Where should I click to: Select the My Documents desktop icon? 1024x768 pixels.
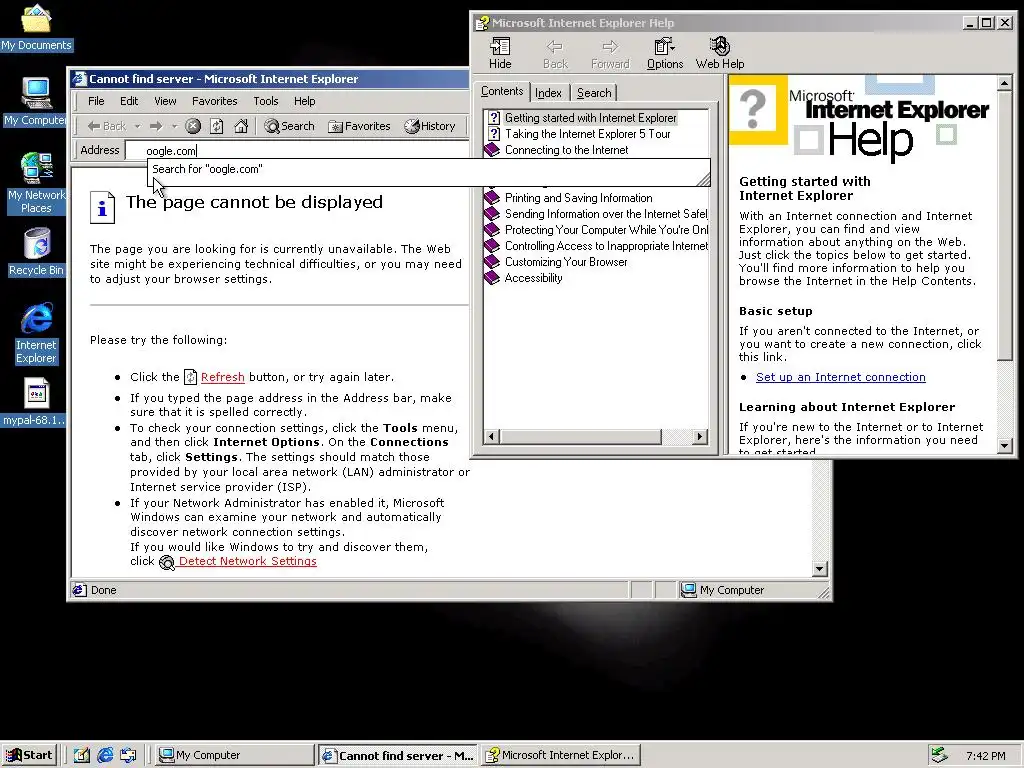coord(36,28)
